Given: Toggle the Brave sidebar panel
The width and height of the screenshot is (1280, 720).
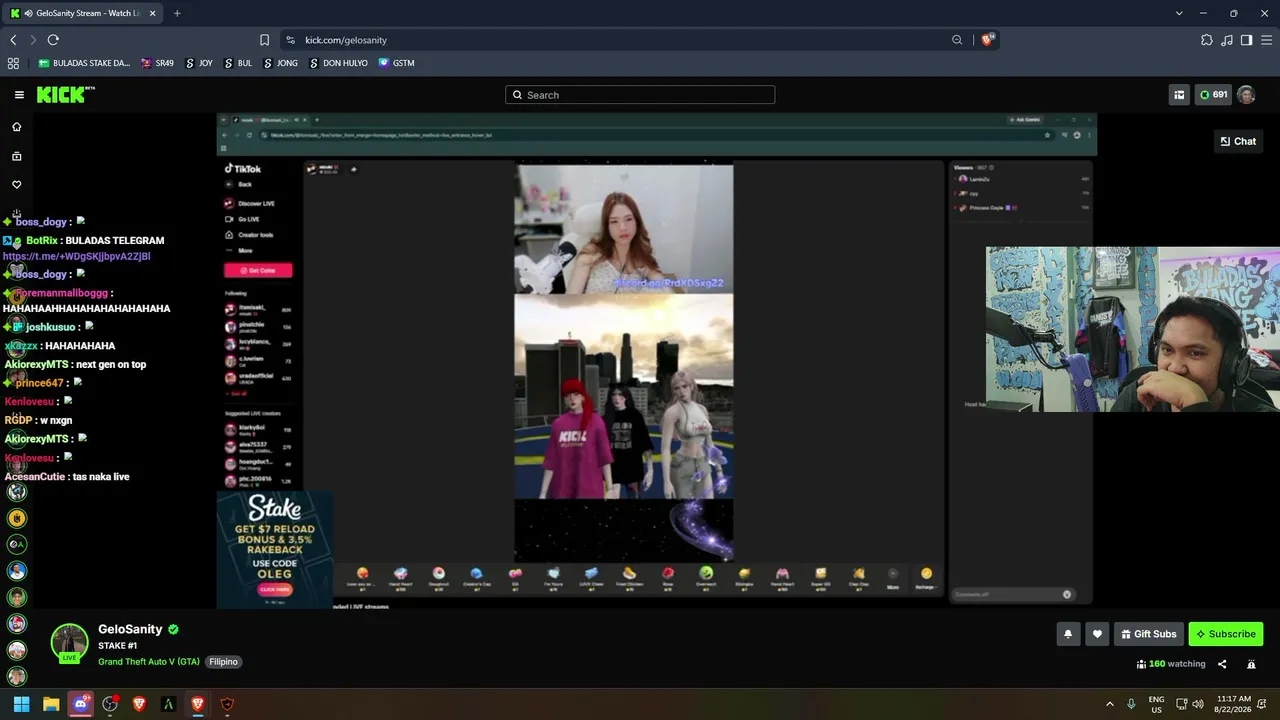Looking at the screenshot, I should point(1246,40).
